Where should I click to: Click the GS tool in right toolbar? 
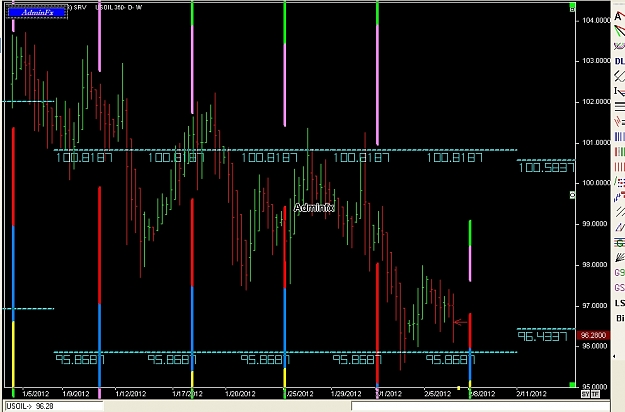pyautogui.click(x=619, y=288)
